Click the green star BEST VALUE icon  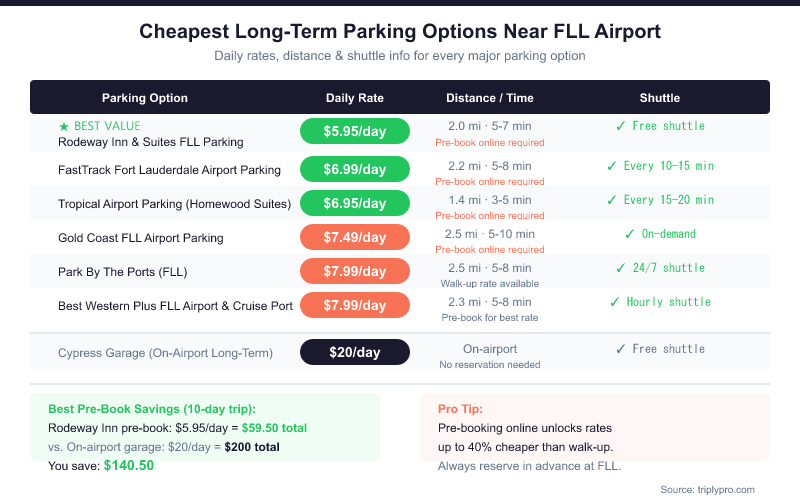tap(64, 127)
